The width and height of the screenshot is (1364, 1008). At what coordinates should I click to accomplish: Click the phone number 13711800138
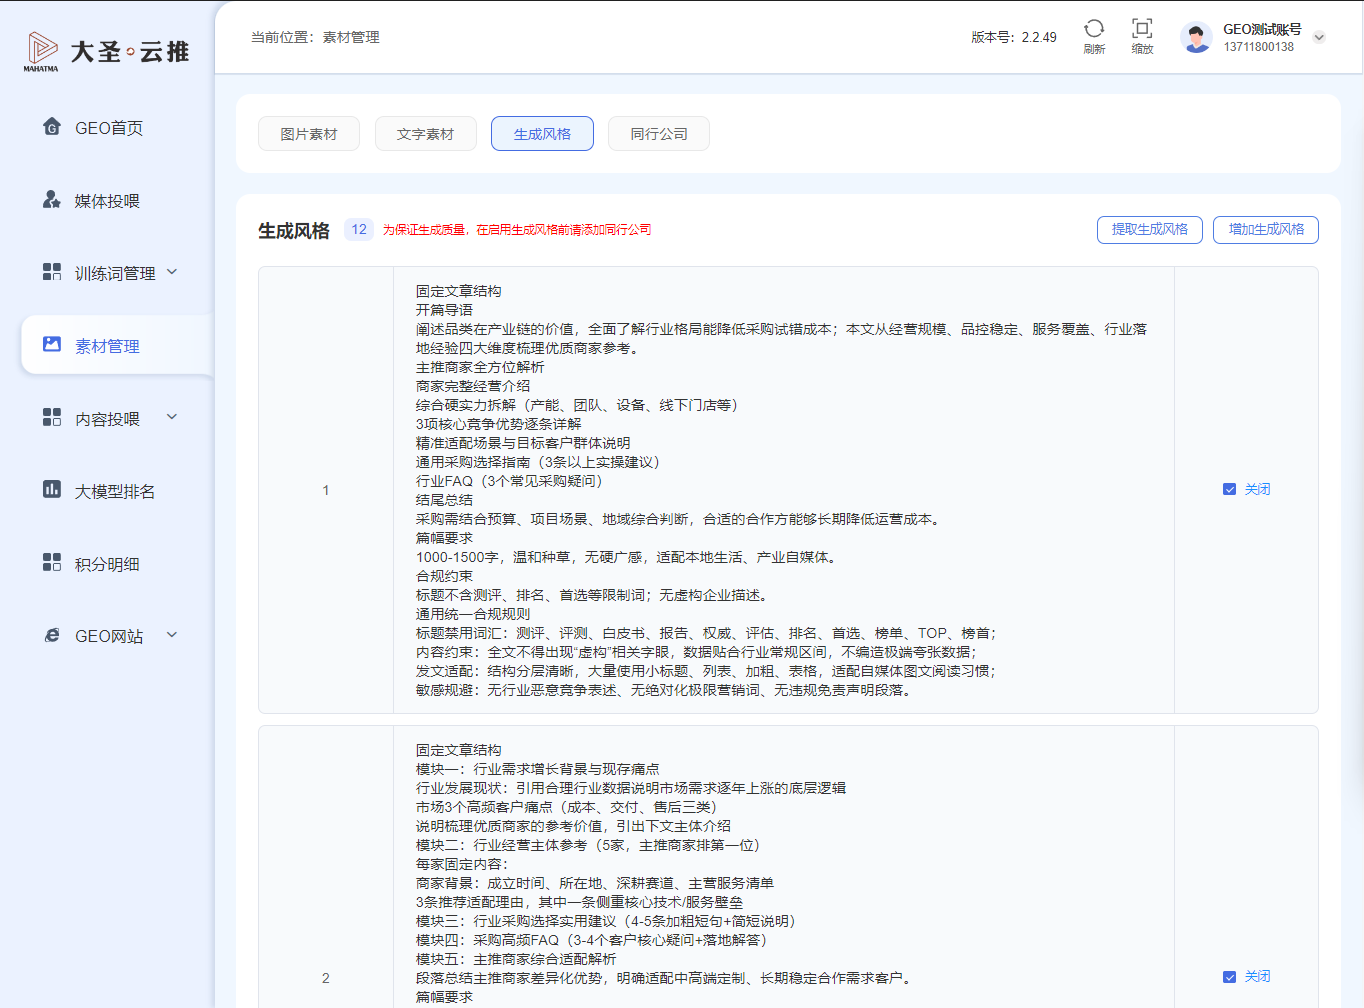coord(1259,47)
